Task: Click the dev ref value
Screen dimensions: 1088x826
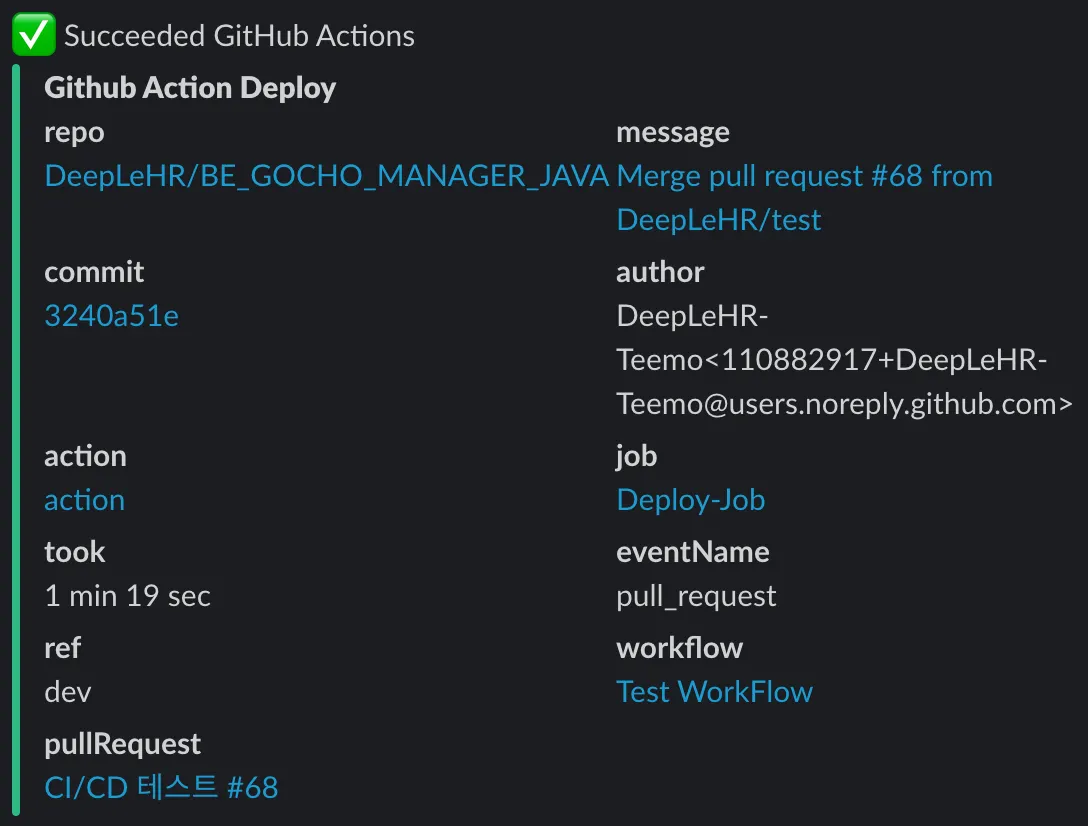Action: (x=68, y=692)
